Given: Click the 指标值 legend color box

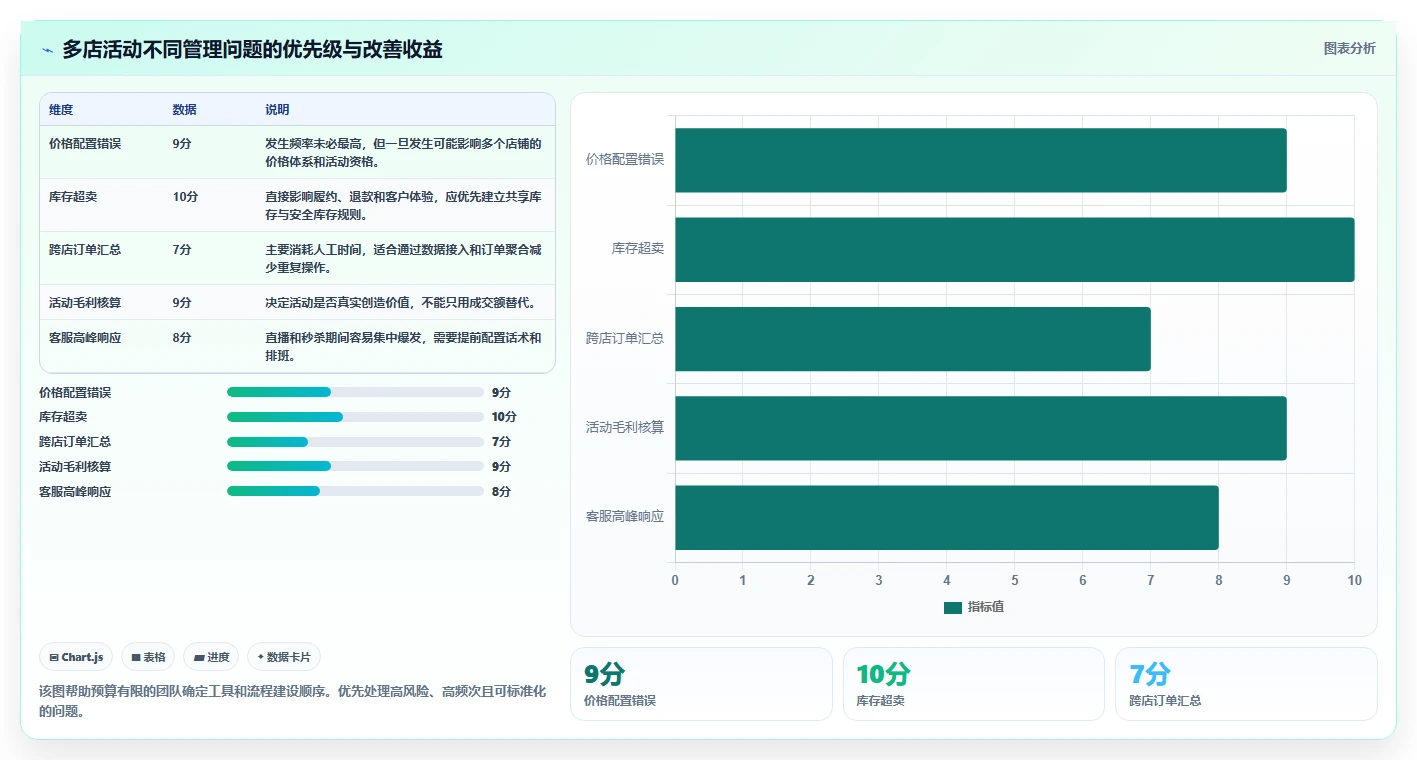Looking at the screenshot, I should (953, 607).
